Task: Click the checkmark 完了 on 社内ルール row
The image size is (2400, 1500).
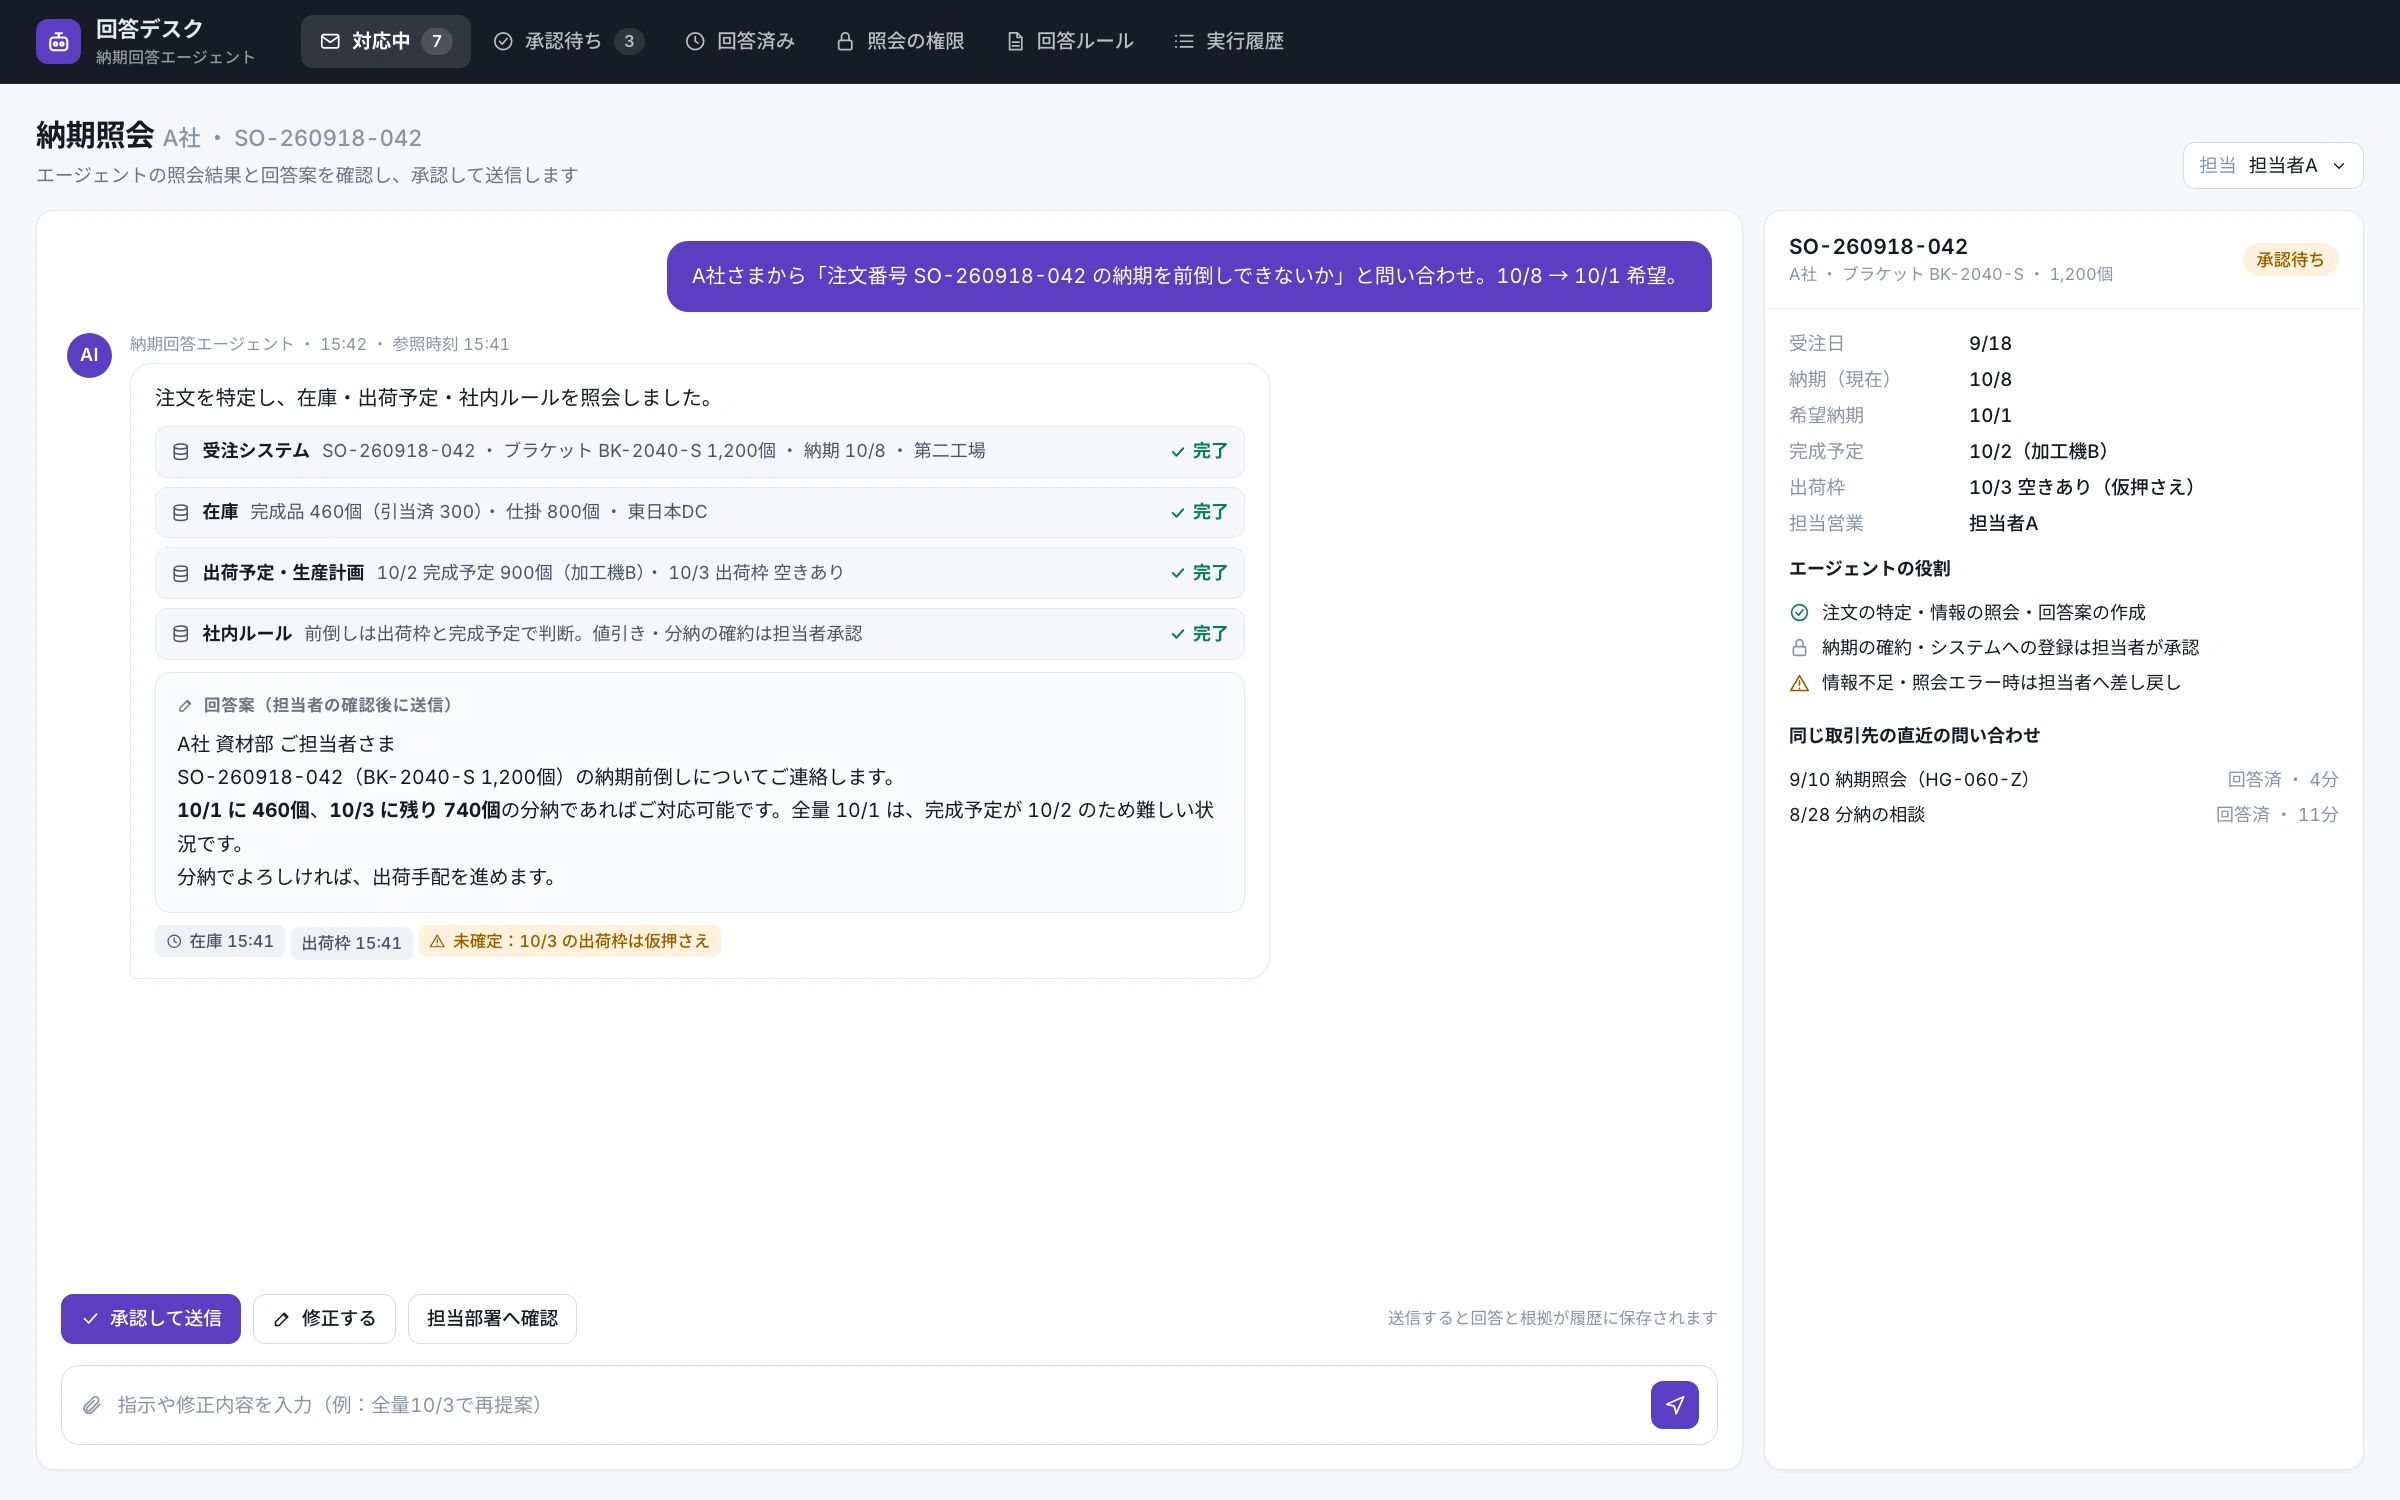Action: (x=1199, y=634)
